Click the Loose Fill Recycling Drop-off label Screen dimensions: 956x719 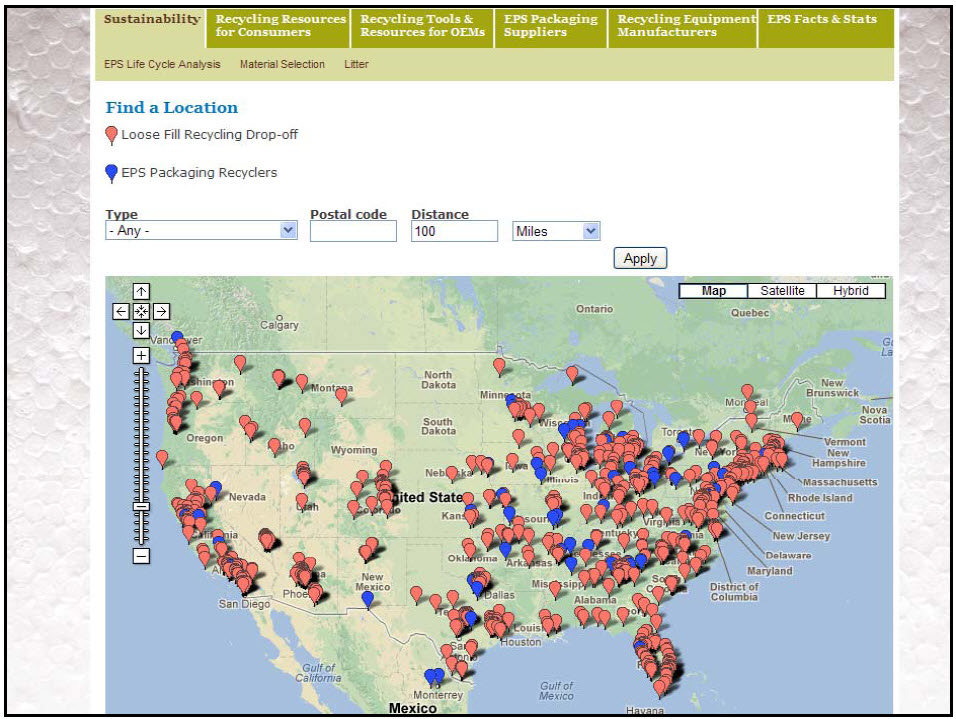(x=209, y=134)
